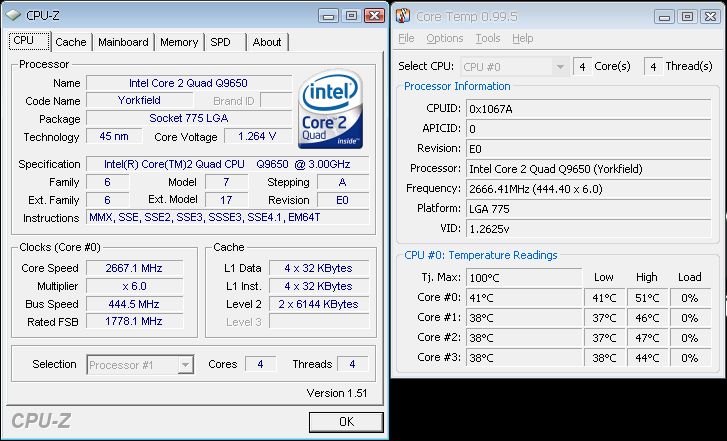Click the Core Temp title bar icon
This screenshot has width=727, height=441.
click(403, 16)
